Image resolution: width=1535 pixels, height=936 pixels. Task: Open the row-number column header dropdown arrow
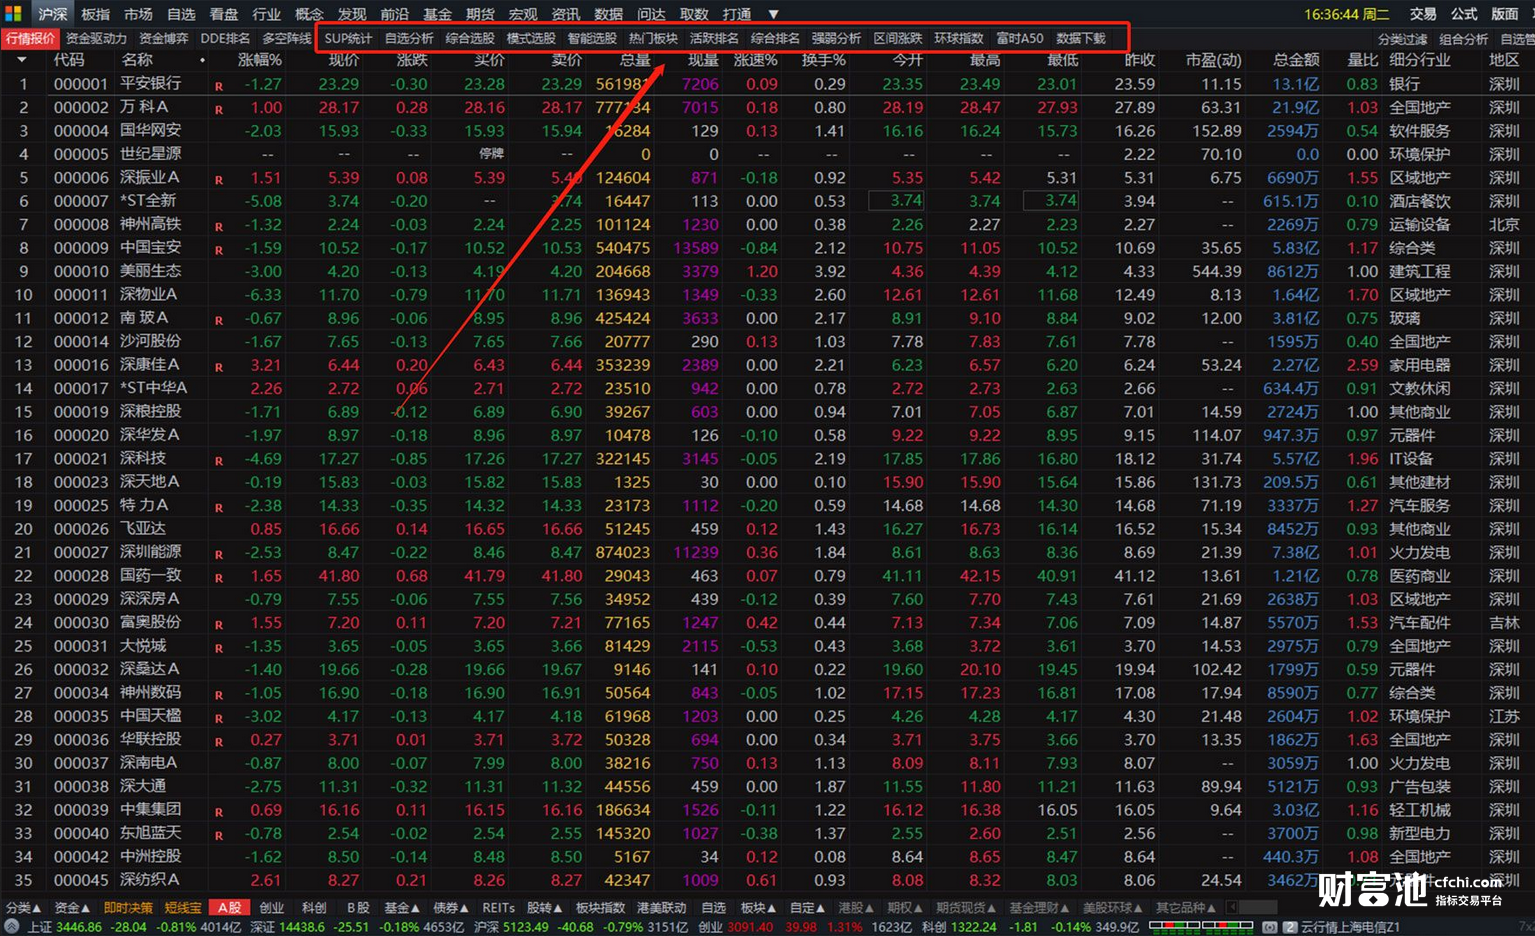22,60
